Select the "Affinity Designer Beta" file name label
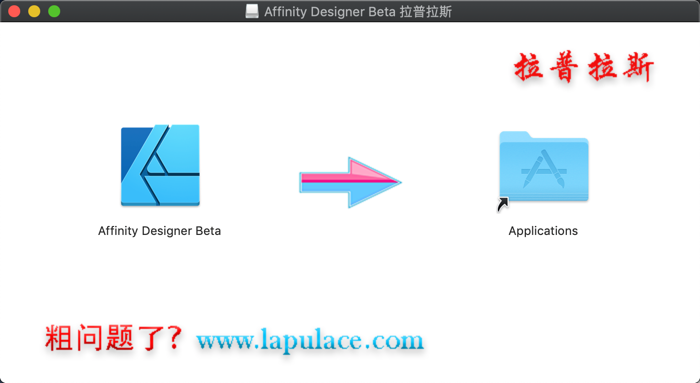The width and height of the screenshot is (700, 383). pos(159,231)
